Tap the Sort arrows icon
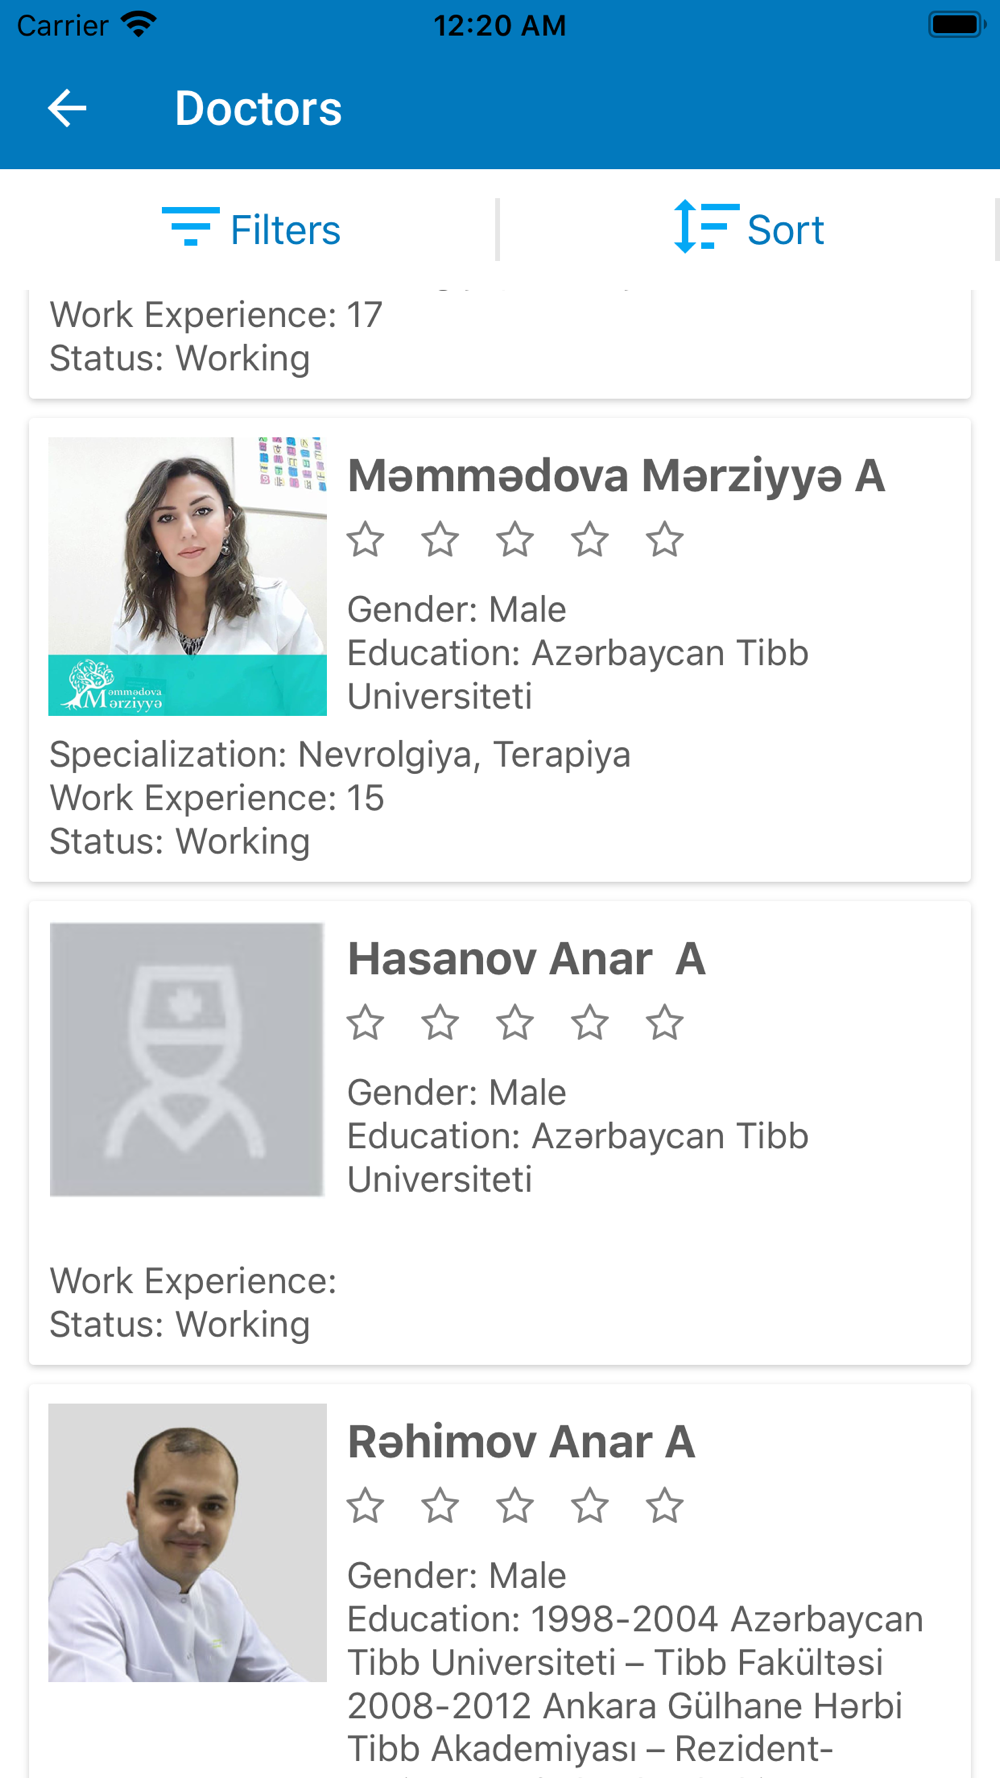The width and height of the screenshot is (1000, 1778). point(706,227)
